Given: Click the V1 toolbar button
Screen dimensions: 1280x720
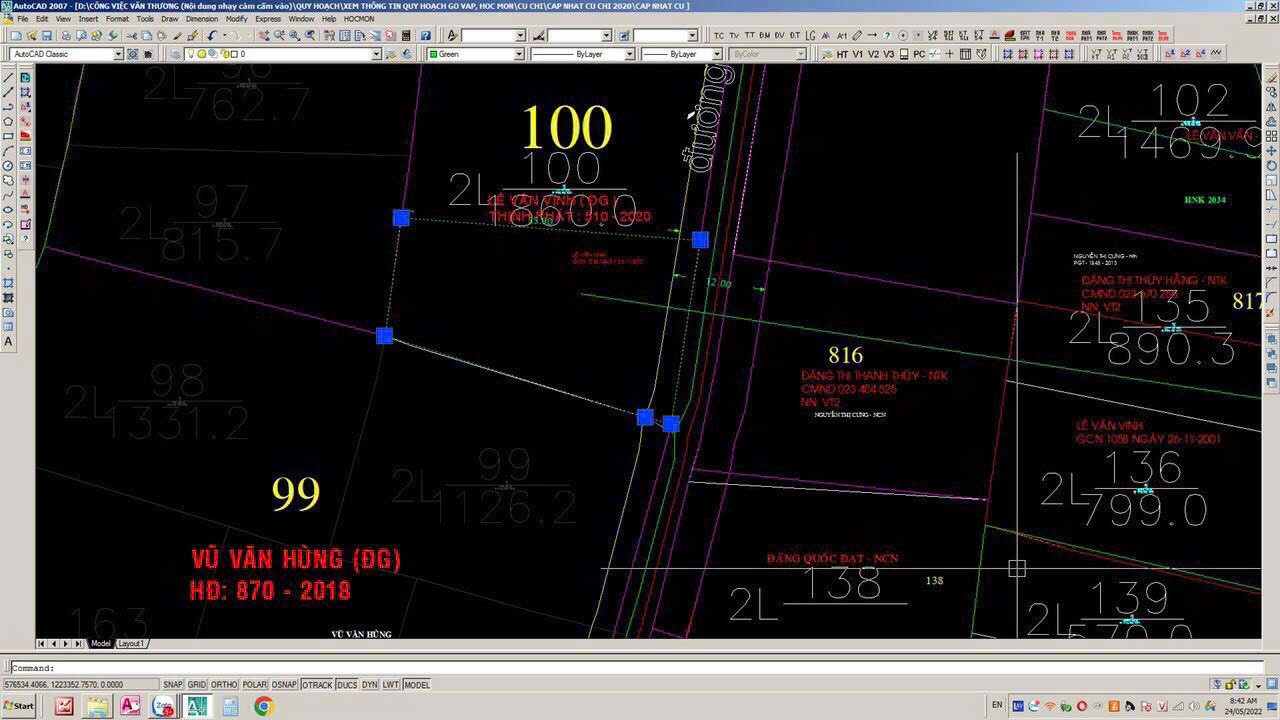Looking at the screenshot, I should click(x=858, y=54).
